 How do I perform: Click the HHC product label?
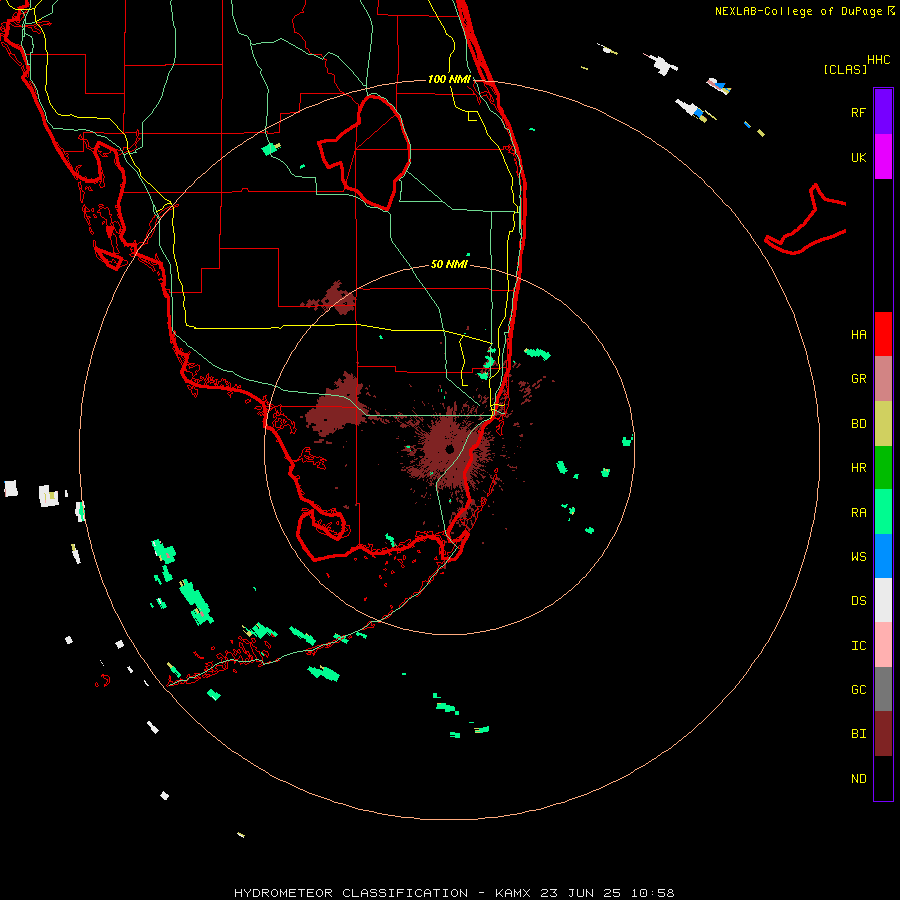(x=878, y=60)
